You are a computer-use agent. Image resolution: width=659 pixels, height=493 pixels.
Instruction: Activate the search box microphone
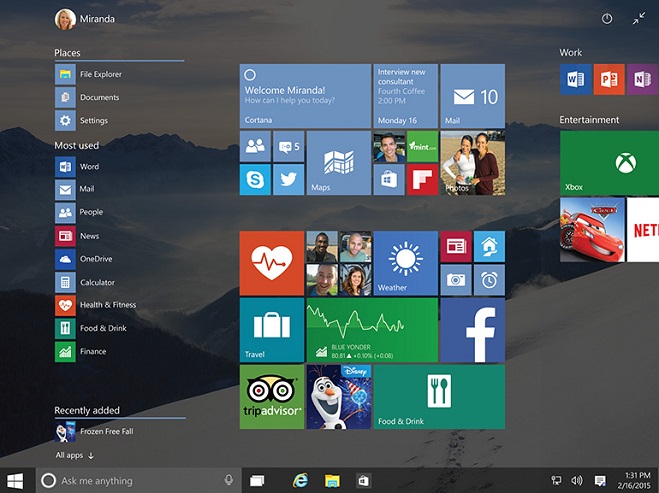coord(229,480)
